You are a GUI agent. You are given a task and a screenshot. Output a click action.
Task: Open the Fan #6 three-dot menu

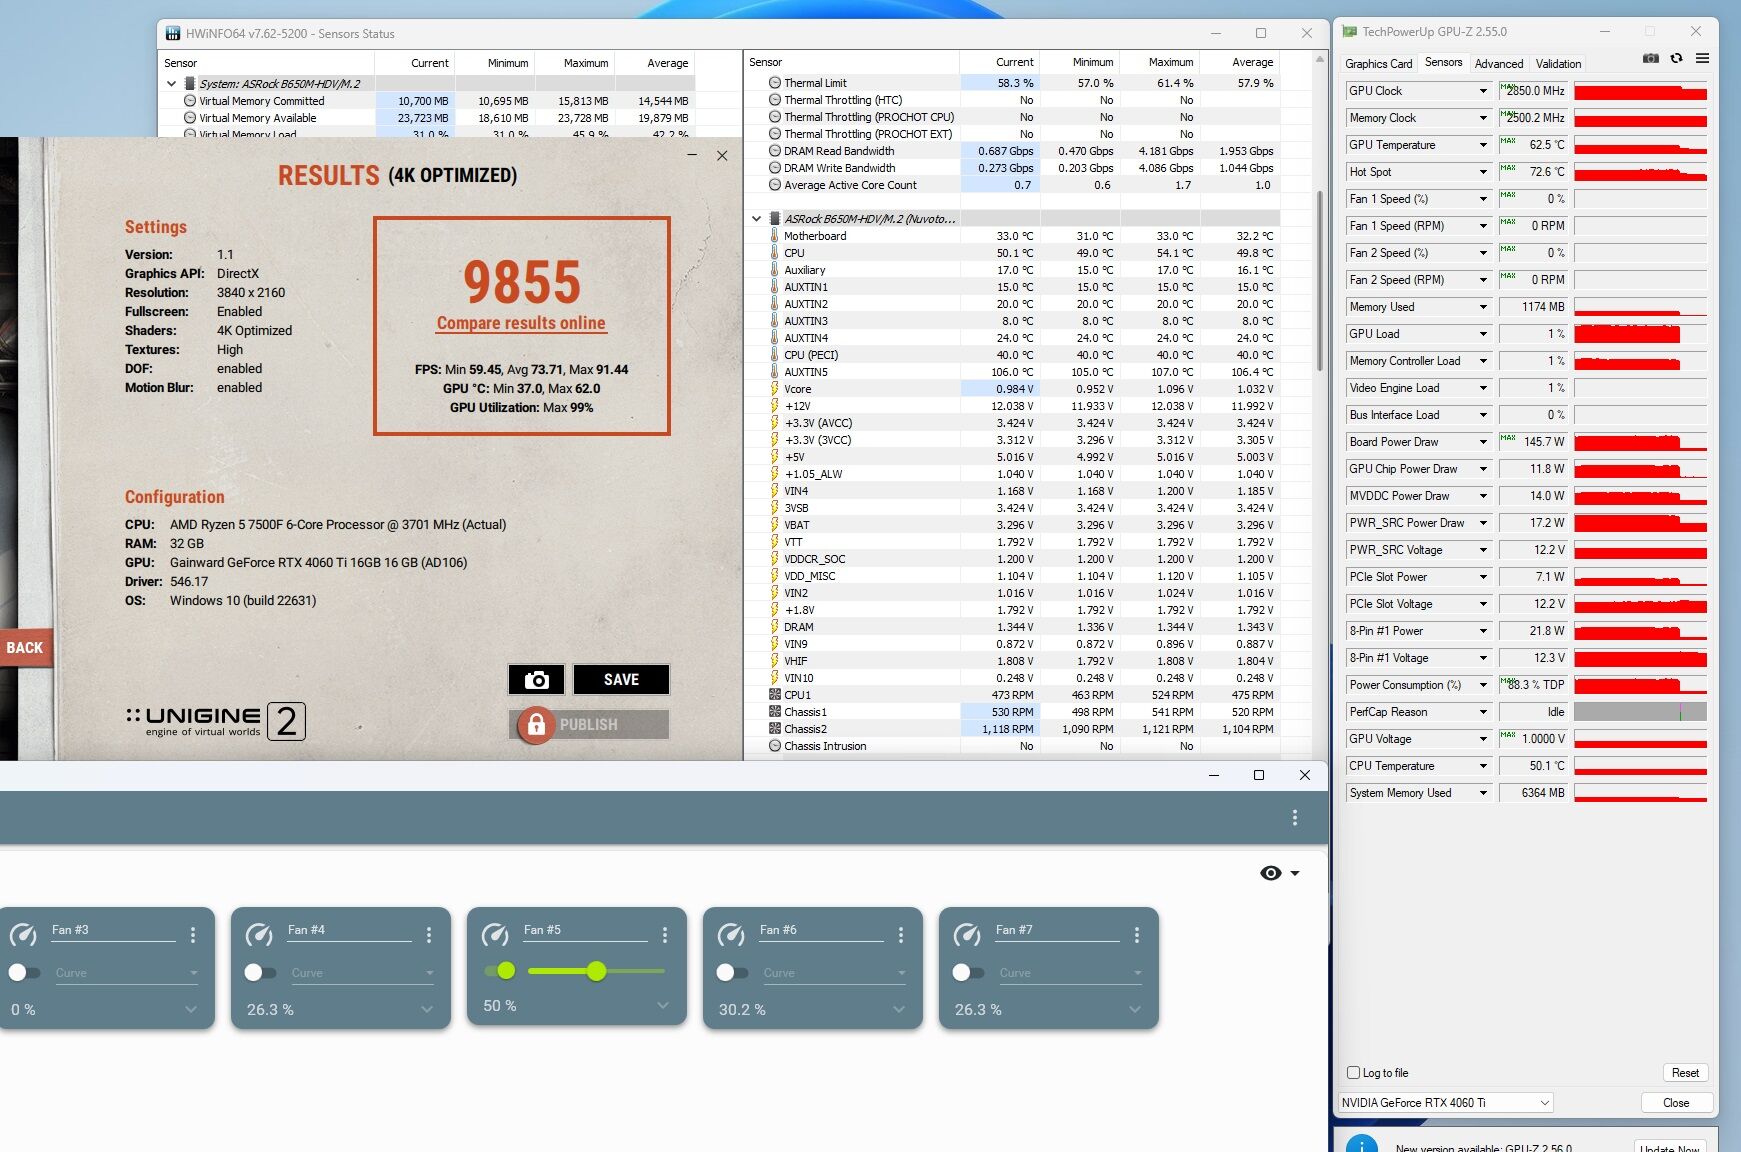tap(901, 935)
